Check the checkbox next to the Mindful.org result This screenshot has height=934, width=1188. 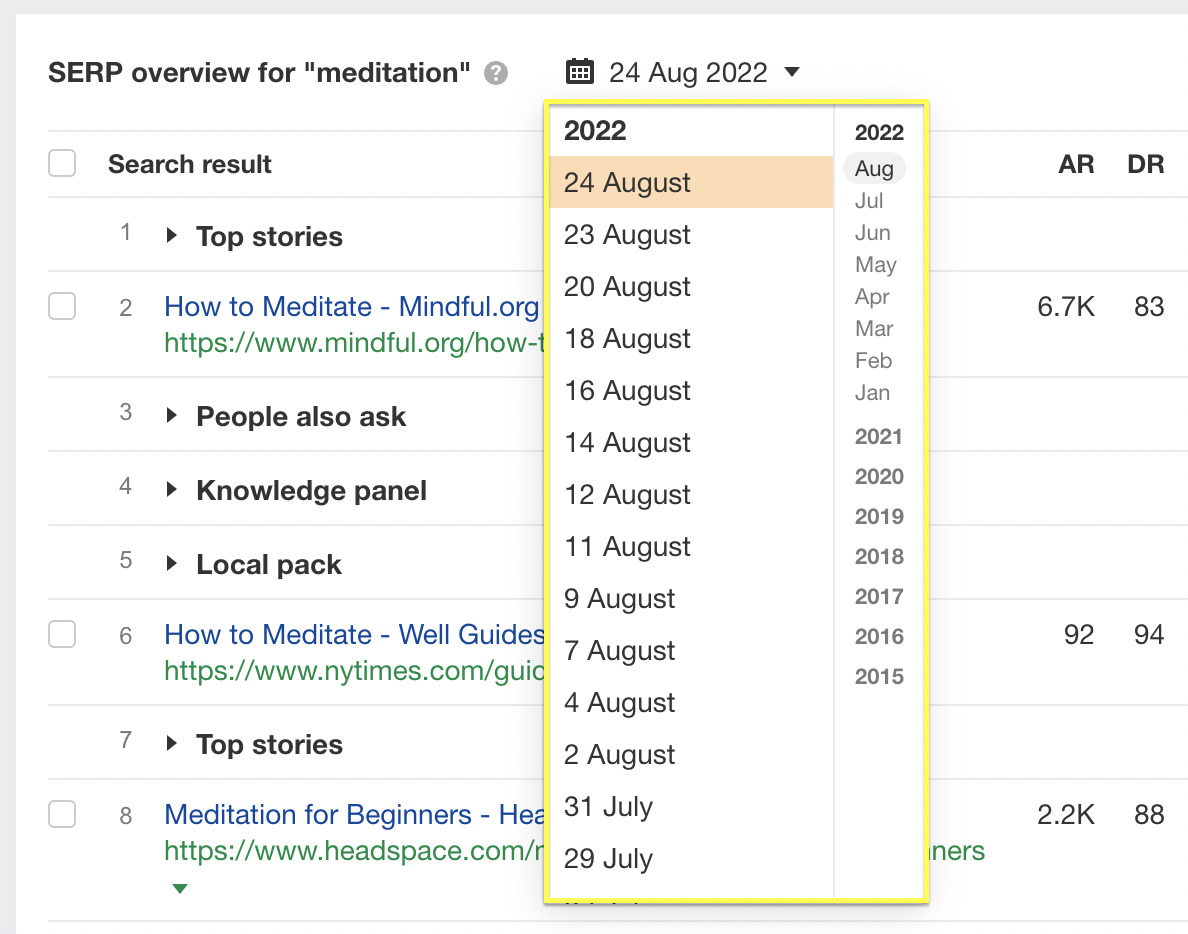click(61, 307)
